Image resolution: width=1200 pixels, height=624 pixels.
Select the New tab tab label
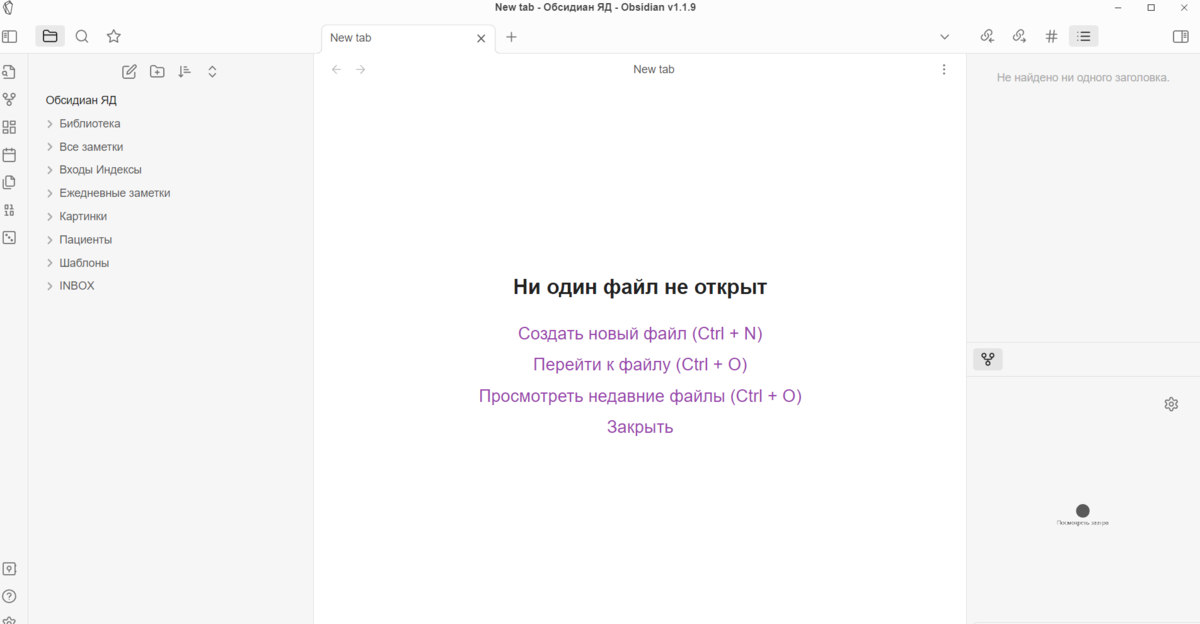[x=351, y=38]
